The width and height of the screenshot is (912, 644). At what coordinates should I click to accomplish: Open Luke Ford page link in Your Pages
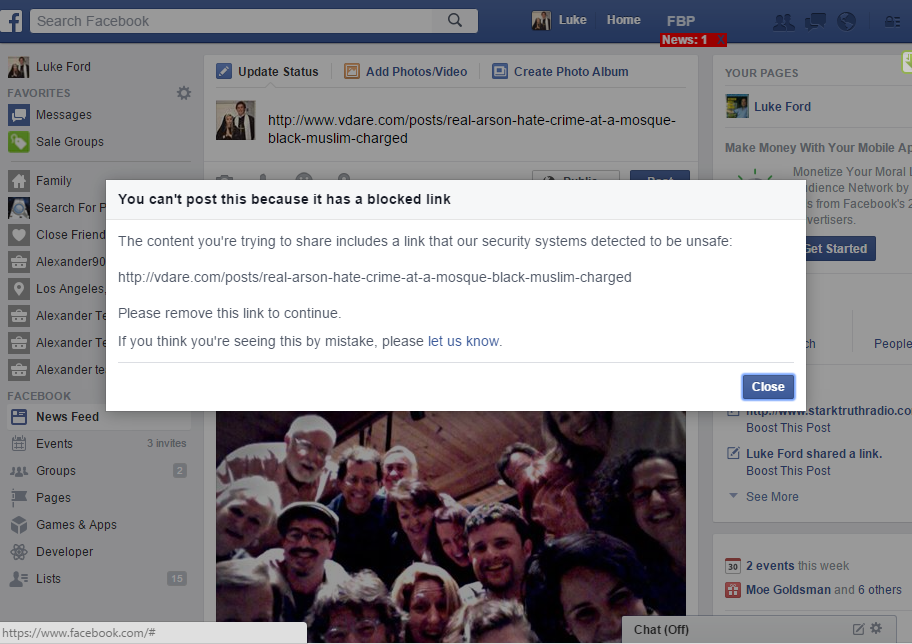[x=782, y=107]
